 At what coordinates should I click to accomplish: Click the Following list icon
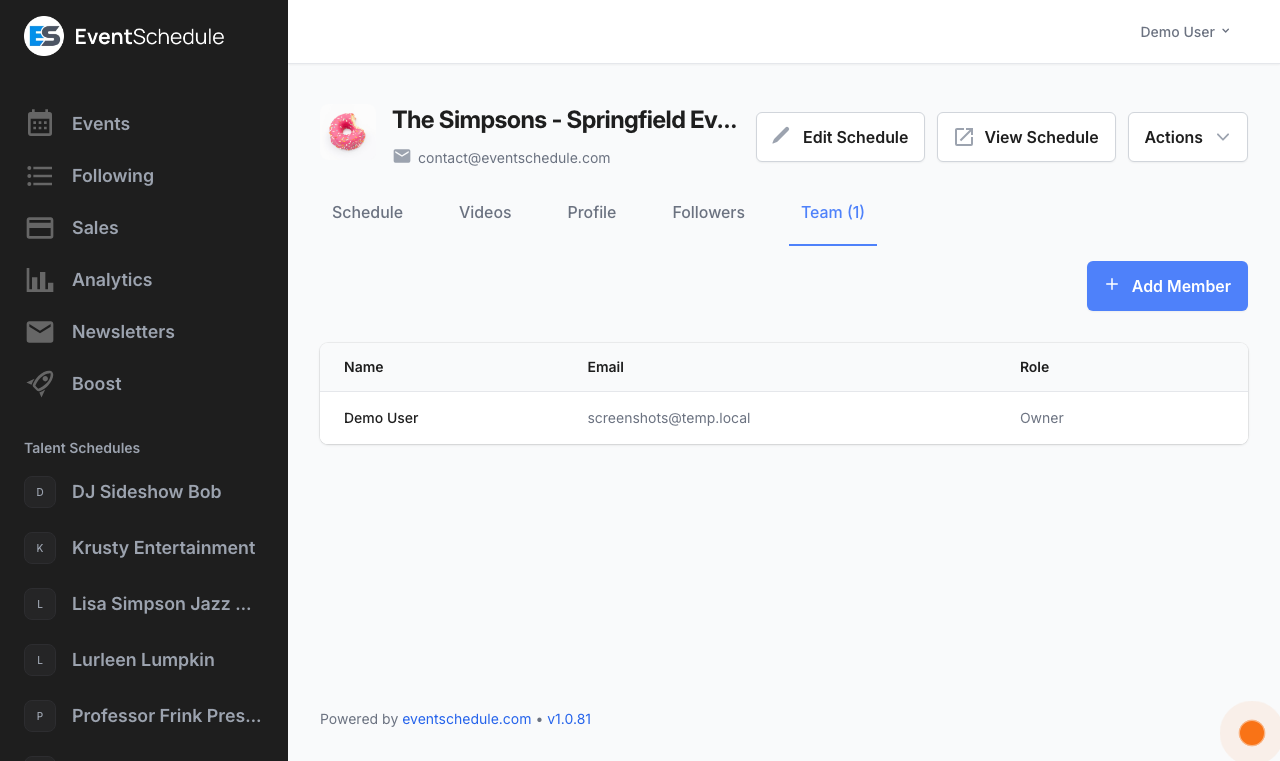tap(40, 176)
